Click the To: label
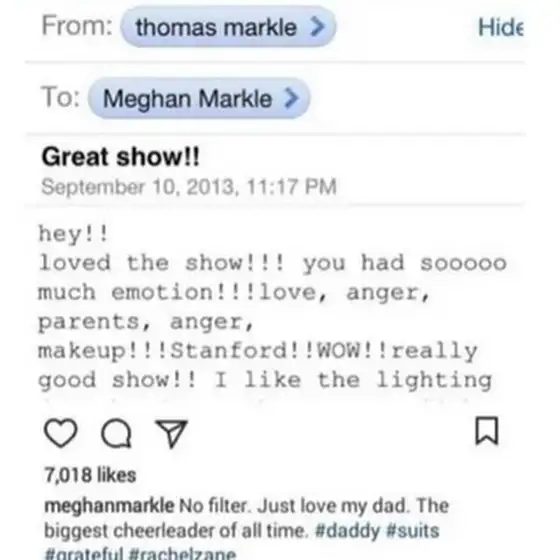The width and height of the screenshot is (560, 560). pos(61,97)
